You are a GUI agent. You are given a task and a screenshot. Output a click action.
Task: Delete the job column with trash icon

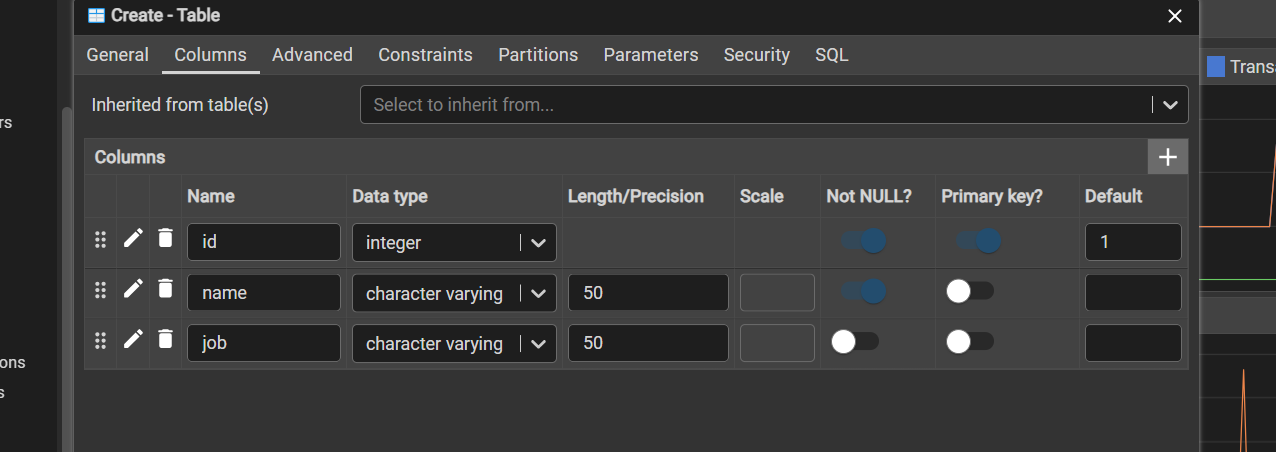point(166,341)
